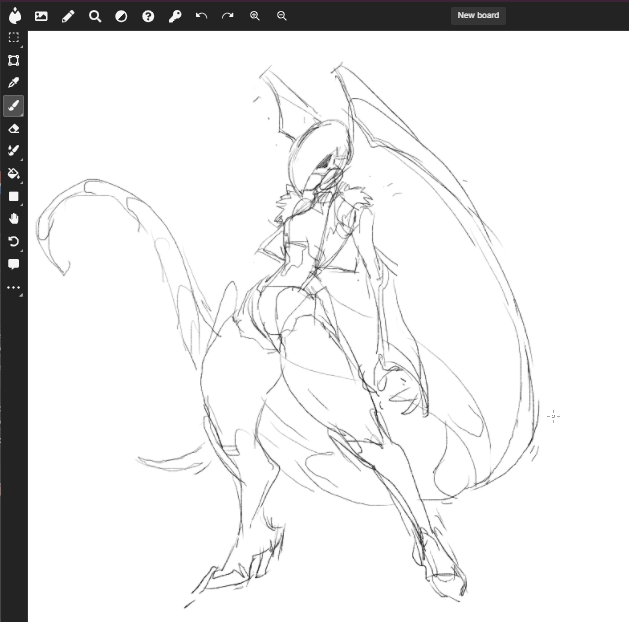Viewport: 629px width, 622px height.
Task: Select the speech bubble comment tool
Action: 14,264
